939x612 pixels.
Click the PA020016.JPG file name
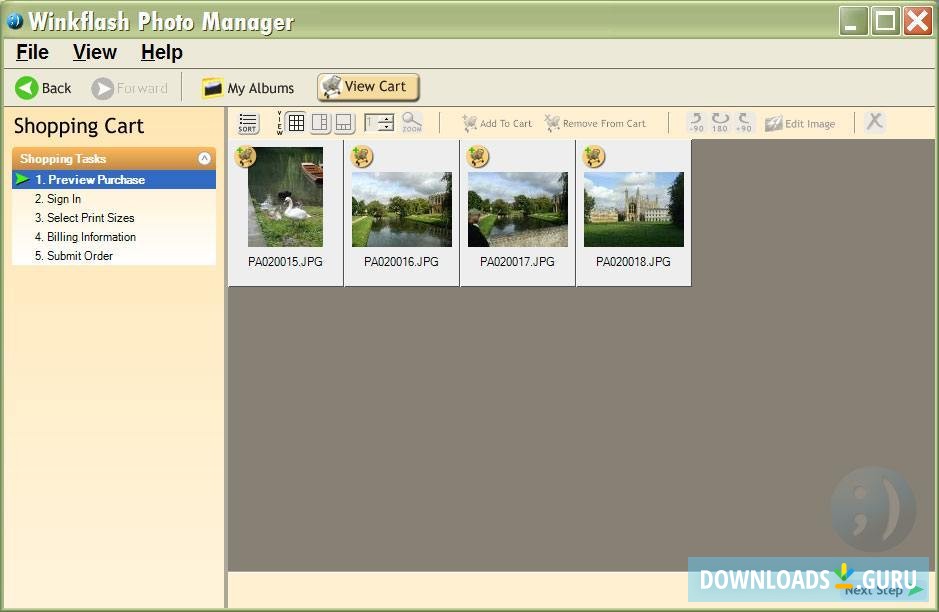(x=401, y=262)
